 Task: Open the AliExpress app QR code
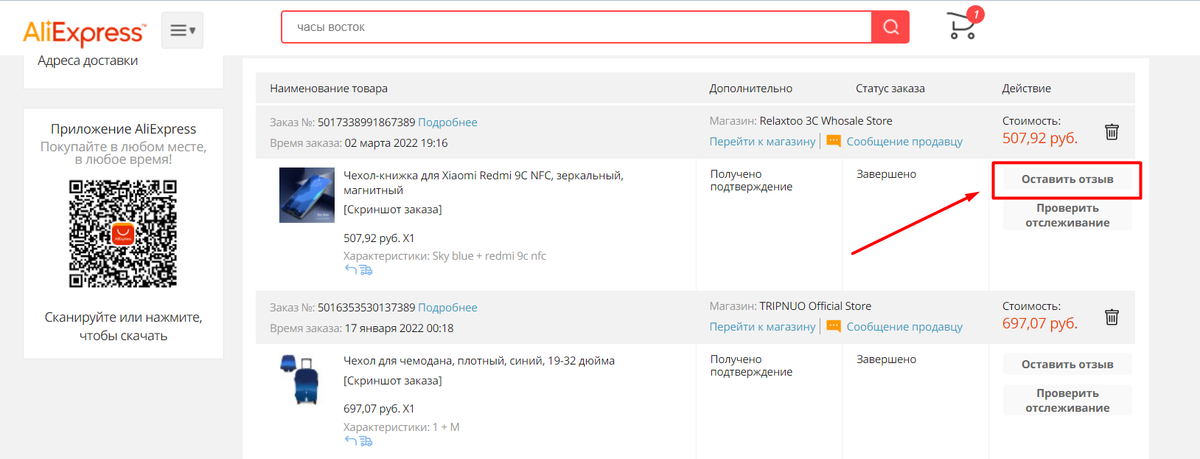pos(123,233)
